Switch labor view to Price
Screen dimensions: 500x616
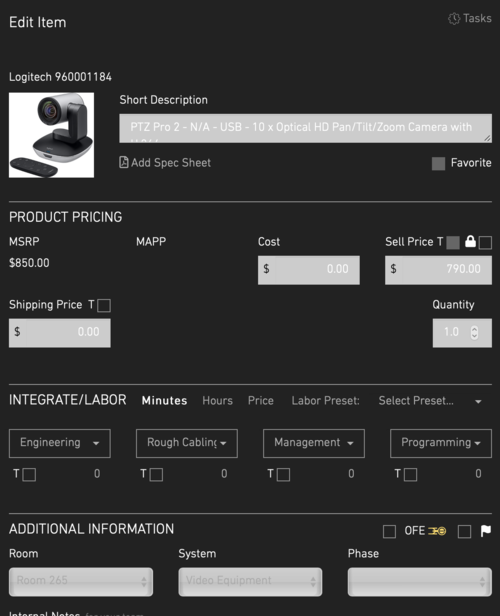click(260, 400)
